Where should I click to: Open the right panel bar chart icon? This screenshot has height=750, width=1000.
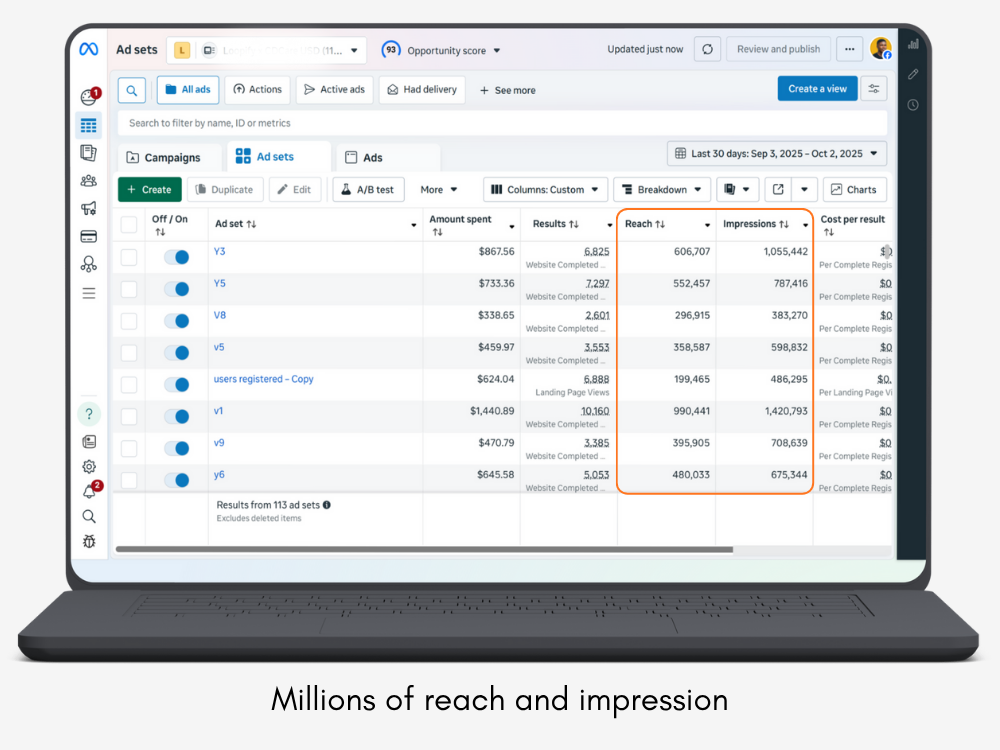913,44
